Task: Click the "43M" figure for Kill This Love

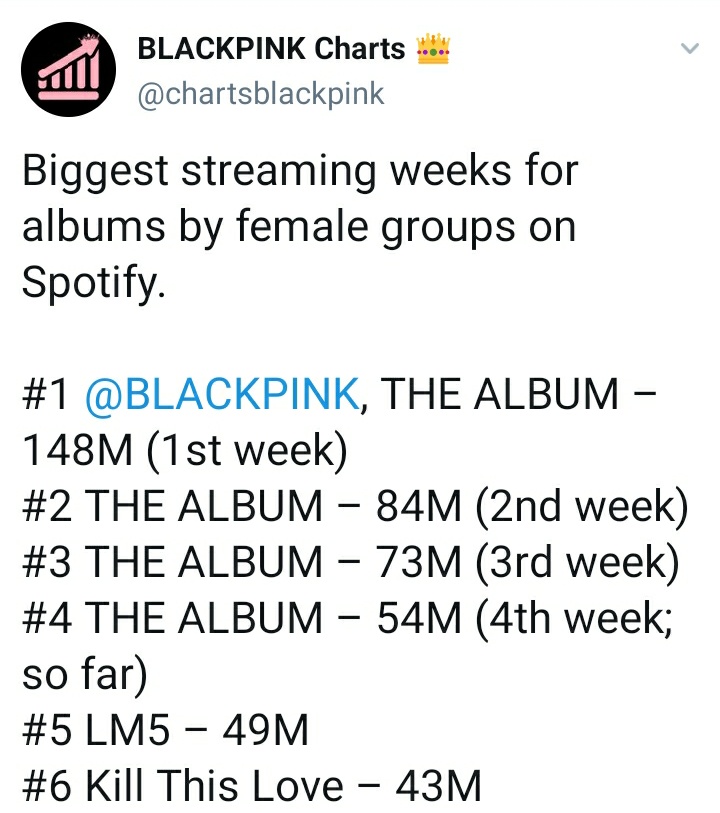Action: click(439, 786)
